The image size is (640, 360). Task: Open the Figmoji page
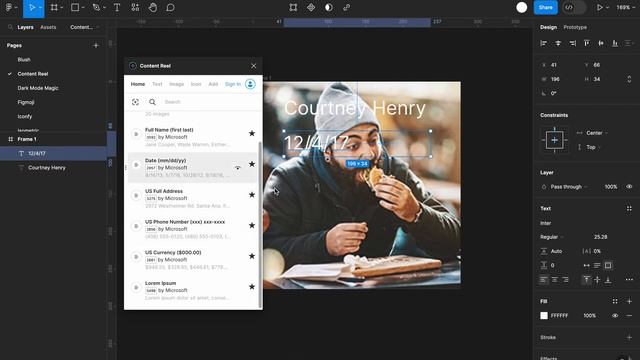tap(26, 102)
